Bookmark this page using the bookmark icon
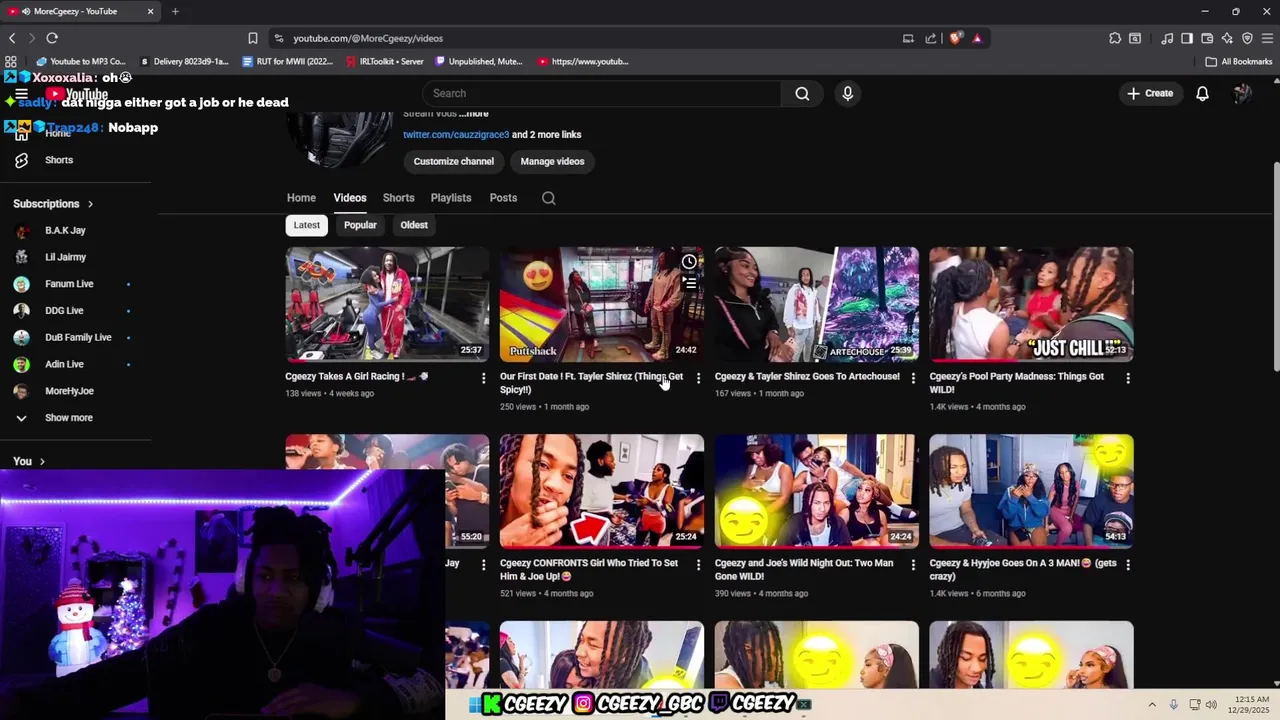Viewport: 1280px width, 720px height. [x=253, y=38]
